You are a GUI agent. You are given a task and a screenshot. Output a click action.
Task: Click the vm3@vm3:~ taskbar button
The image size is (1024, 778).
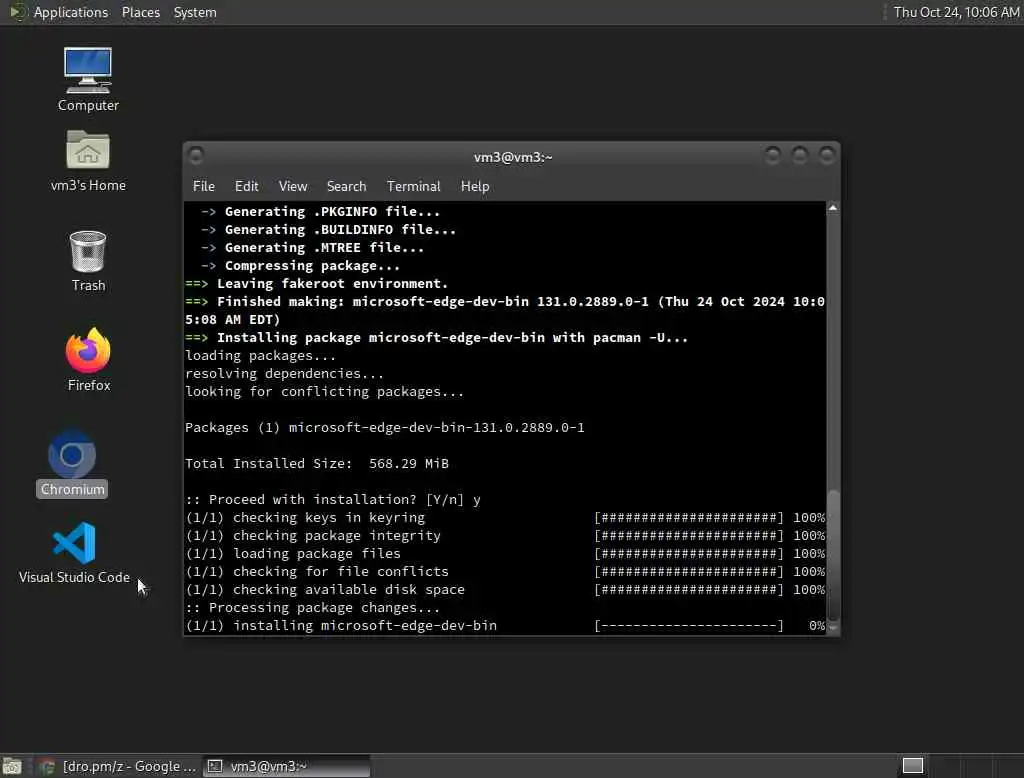point(286,766)
